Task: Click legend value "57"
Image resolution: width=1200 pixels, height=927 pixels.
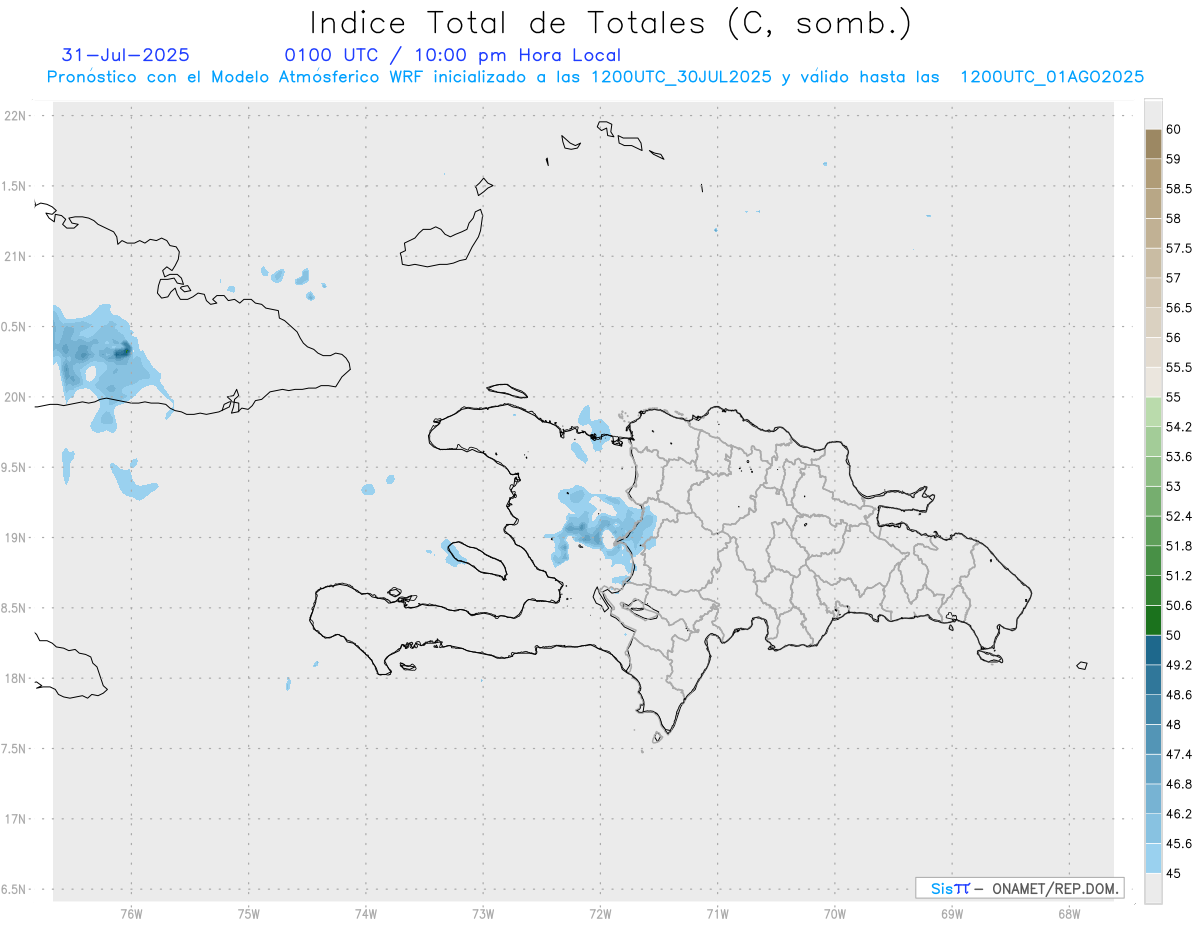Action: point(1174,278)
